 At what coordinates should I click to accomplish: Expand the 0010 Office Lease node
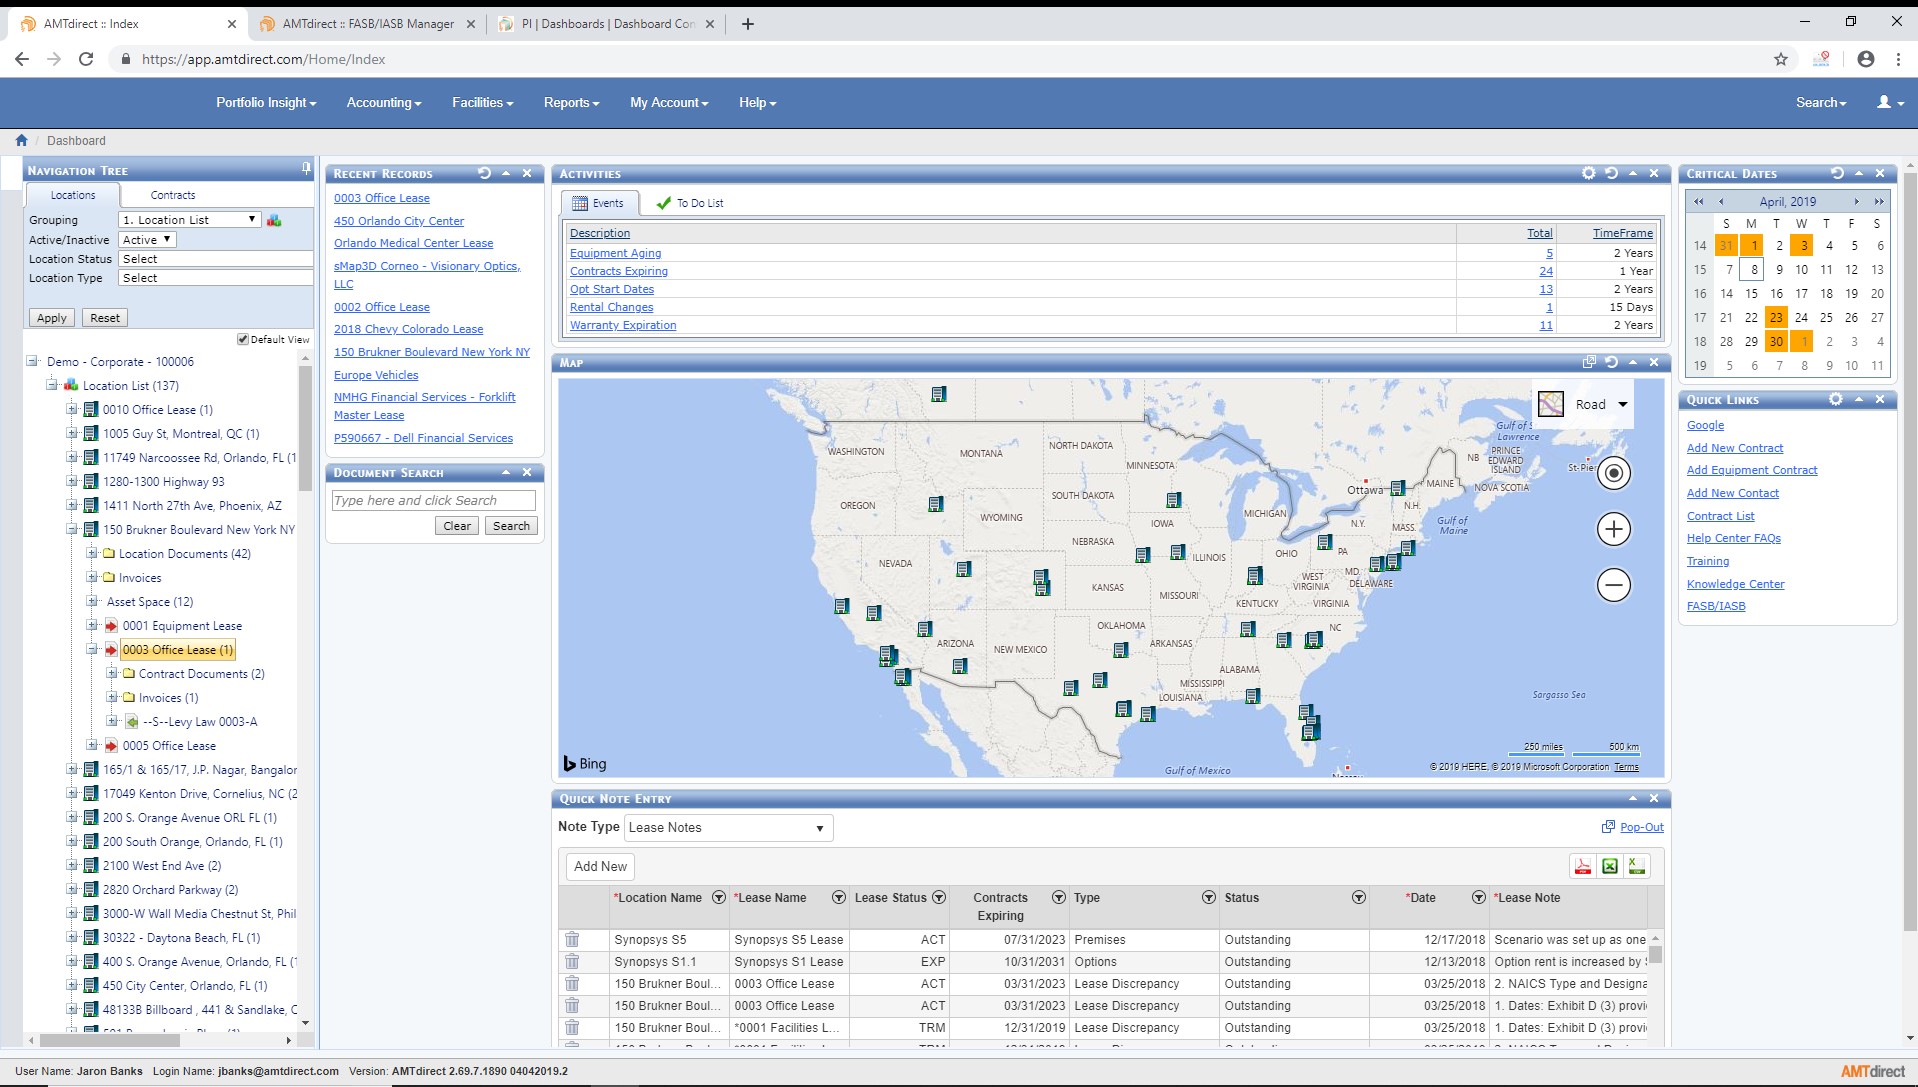72,409
